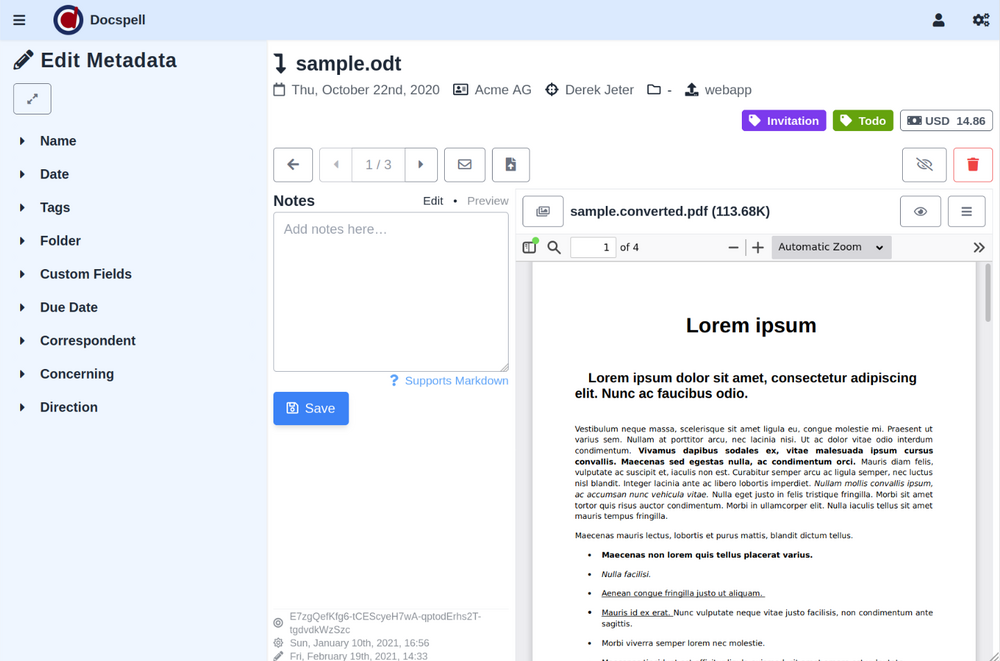The image size is (1000, 661).
Task: Open the settings cogs icon in header
Action: pyautogui.click(x=981, y=20)
